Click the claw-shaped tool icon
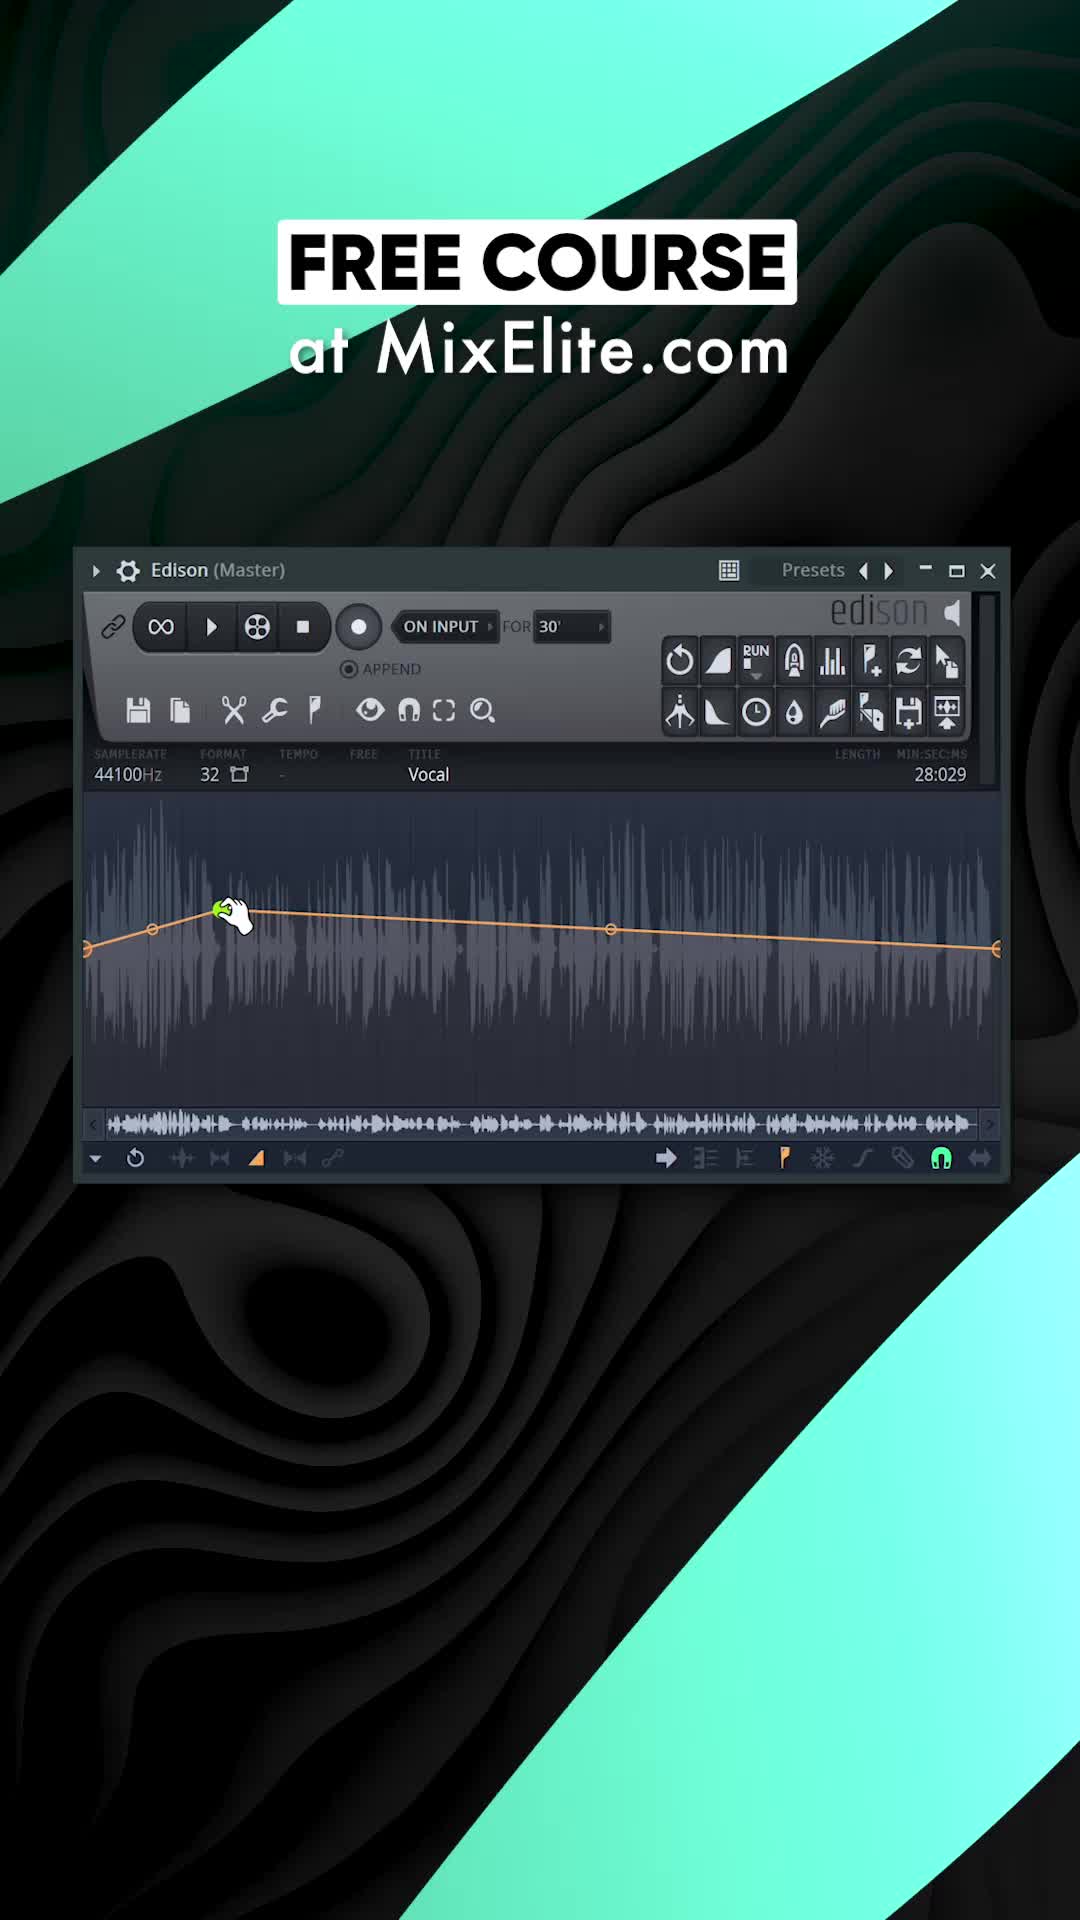The image size is (1080, 1920). [794, 660]
